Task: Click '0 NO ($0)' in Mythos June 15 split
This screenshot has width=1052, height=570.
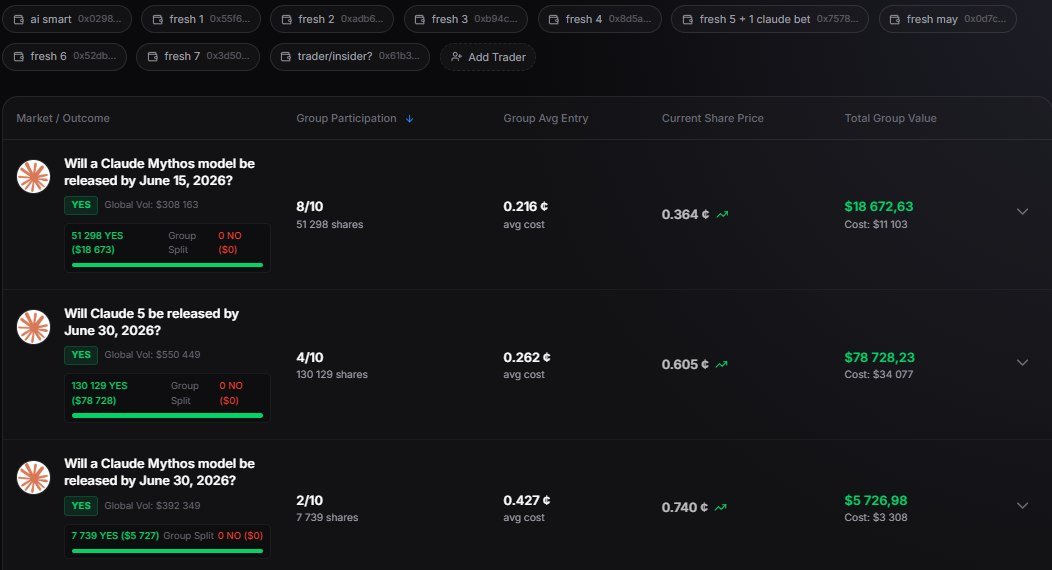Action: [229, 243]
